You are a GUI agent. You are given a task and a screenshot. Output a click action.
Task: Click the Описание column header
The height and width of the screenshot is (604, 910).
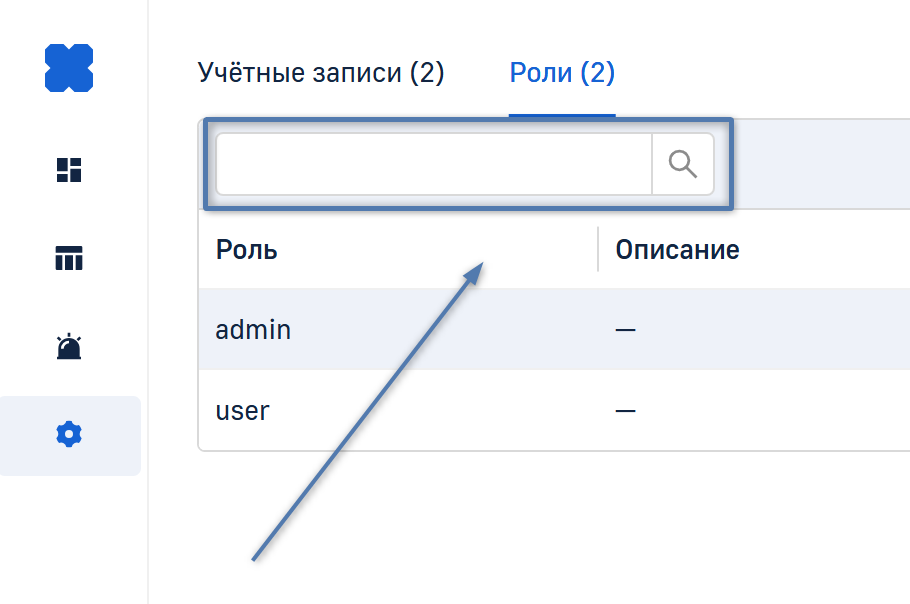[677, 249]
